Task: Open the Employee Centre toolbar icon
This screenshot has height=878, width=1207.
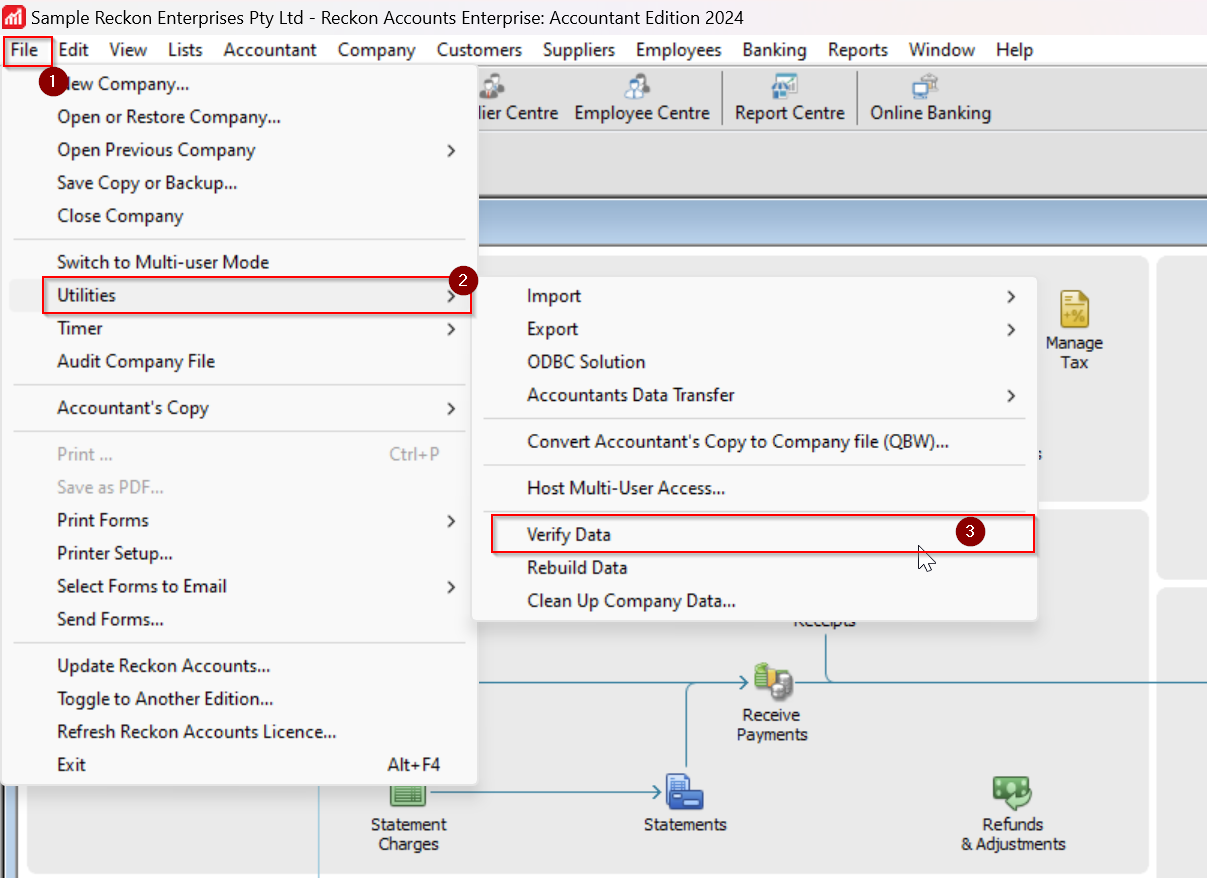Action: pyautogui.click(x=641, y=100)
